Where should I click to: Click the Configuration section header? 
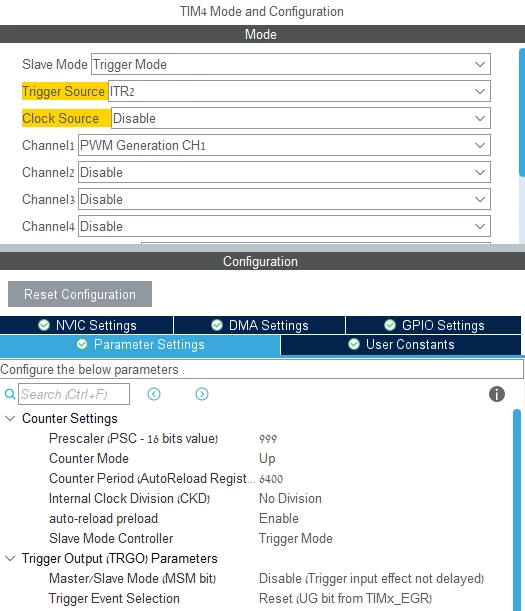coord(260,261)
